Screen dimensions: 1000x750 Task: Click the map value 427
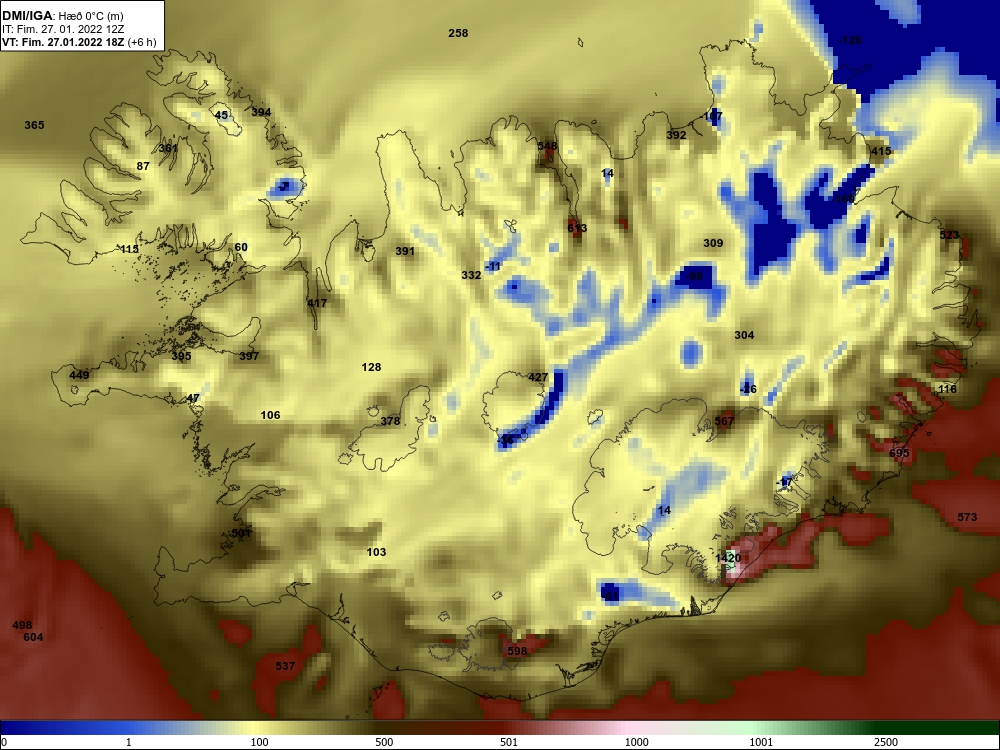538,378
